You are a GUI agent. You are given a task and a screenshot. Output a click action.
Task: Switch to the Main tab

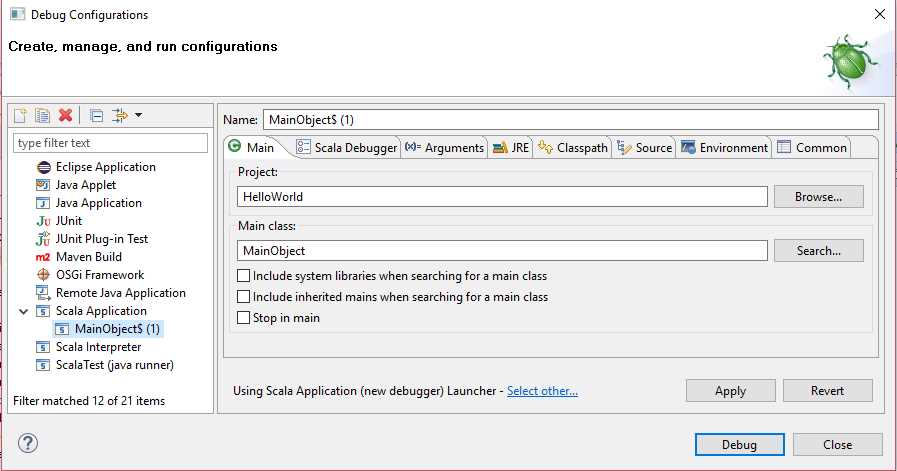252,147
